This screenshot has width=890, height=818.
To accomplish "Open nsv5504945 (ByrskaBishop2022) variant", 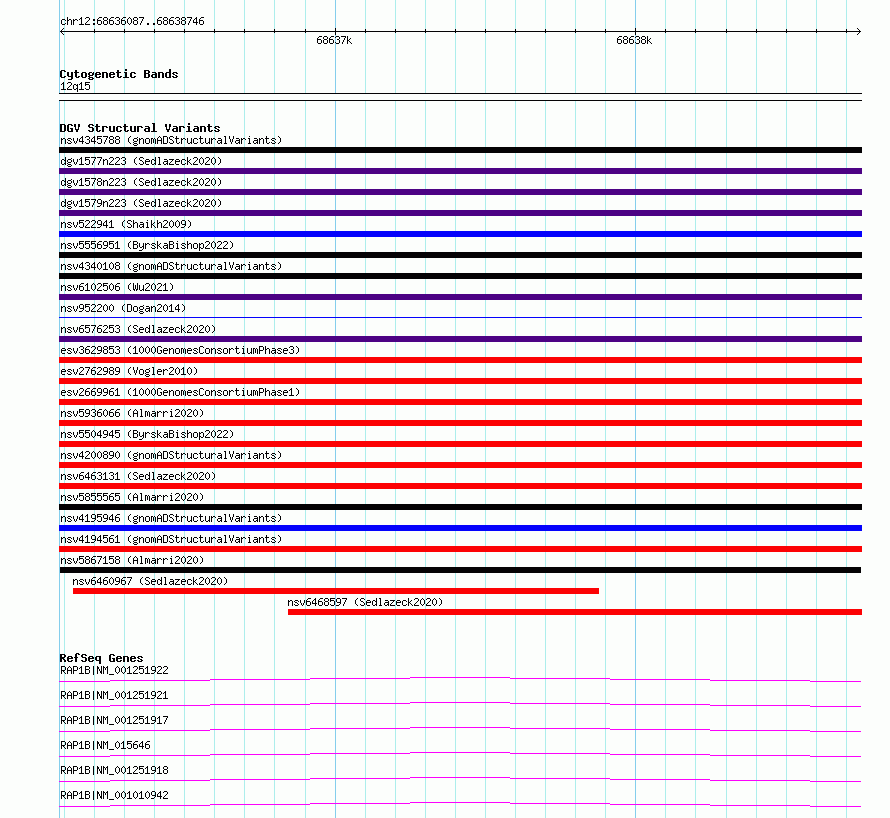I will click(147, 434).
